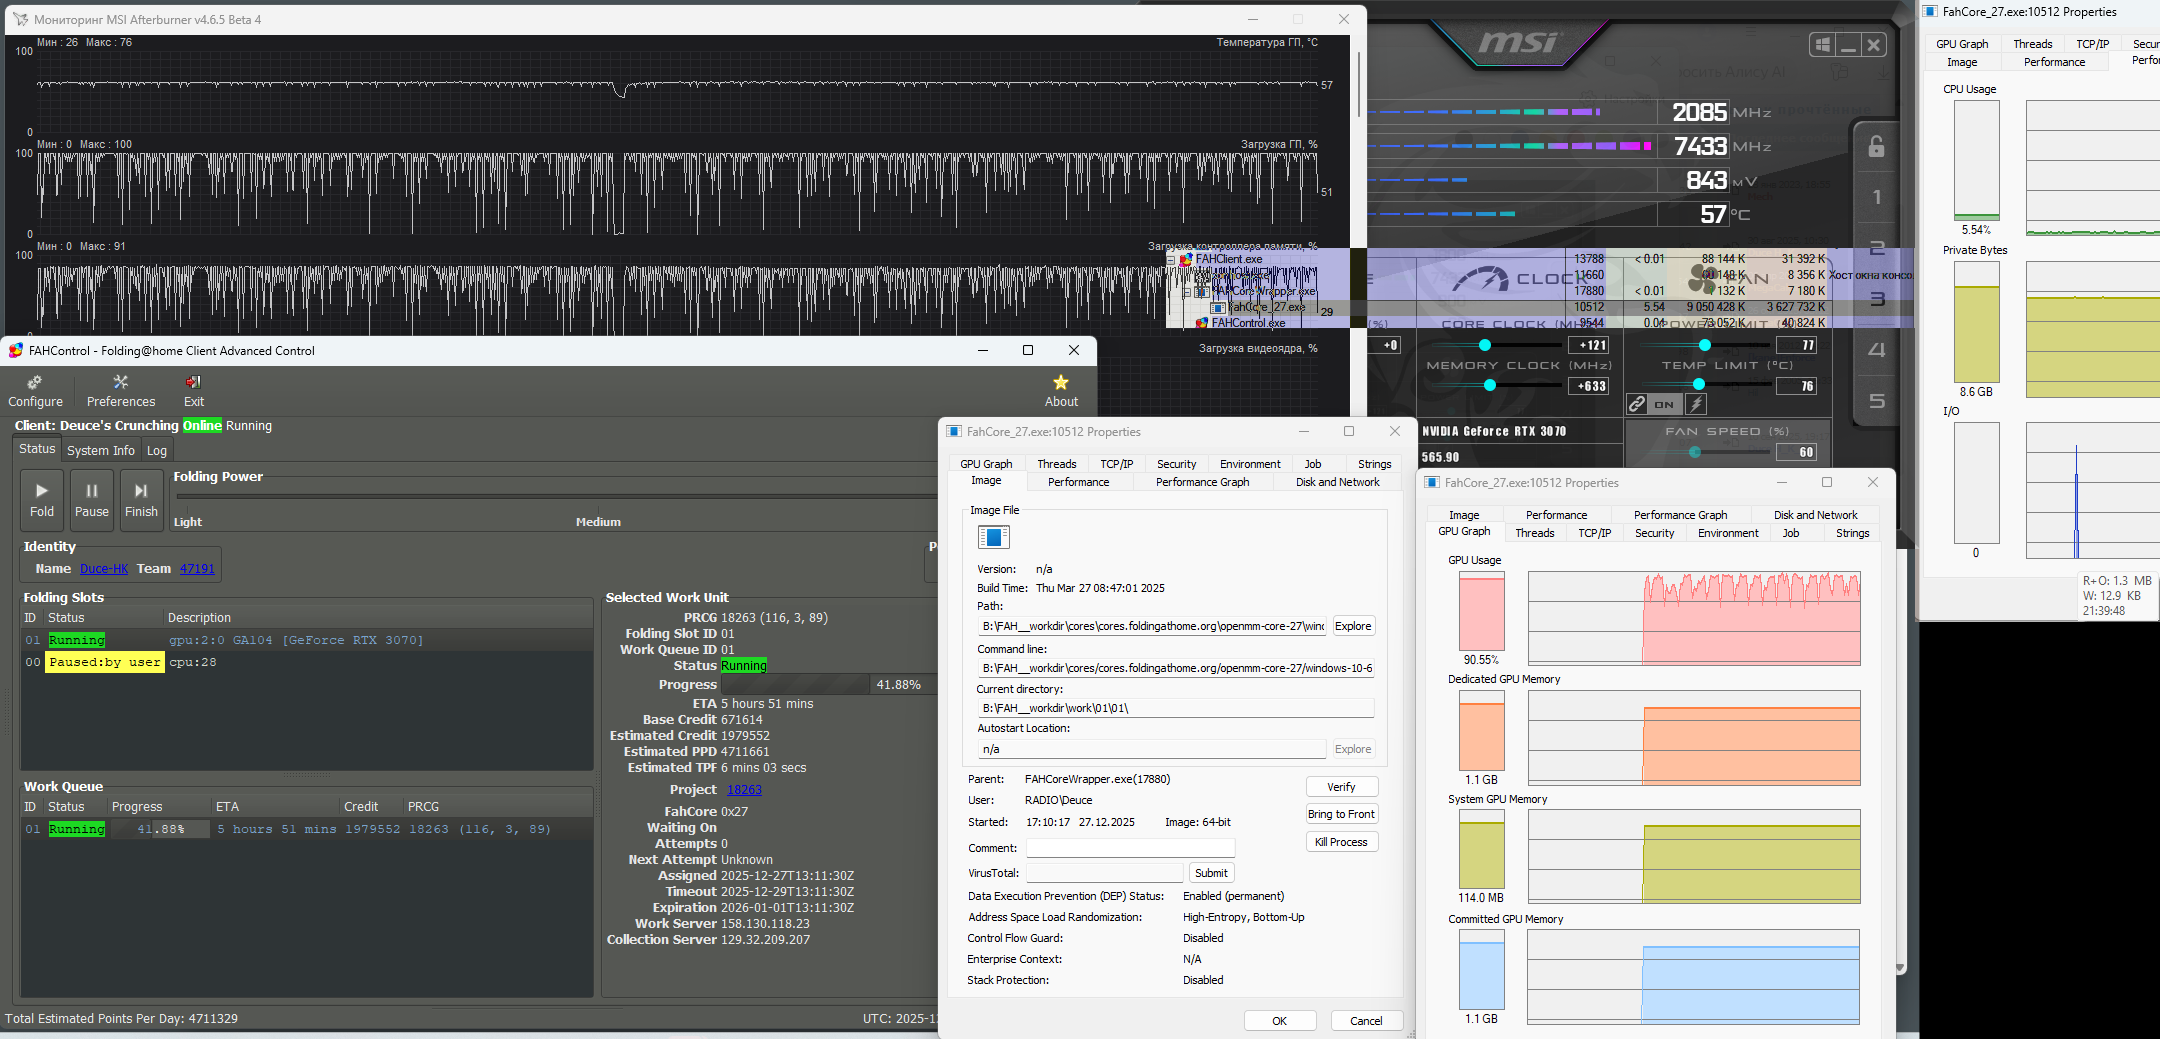Click the link chain icon in MSI Afterburner
This screenshot has height=1039, width=2160.
[x=1637, y=404]
